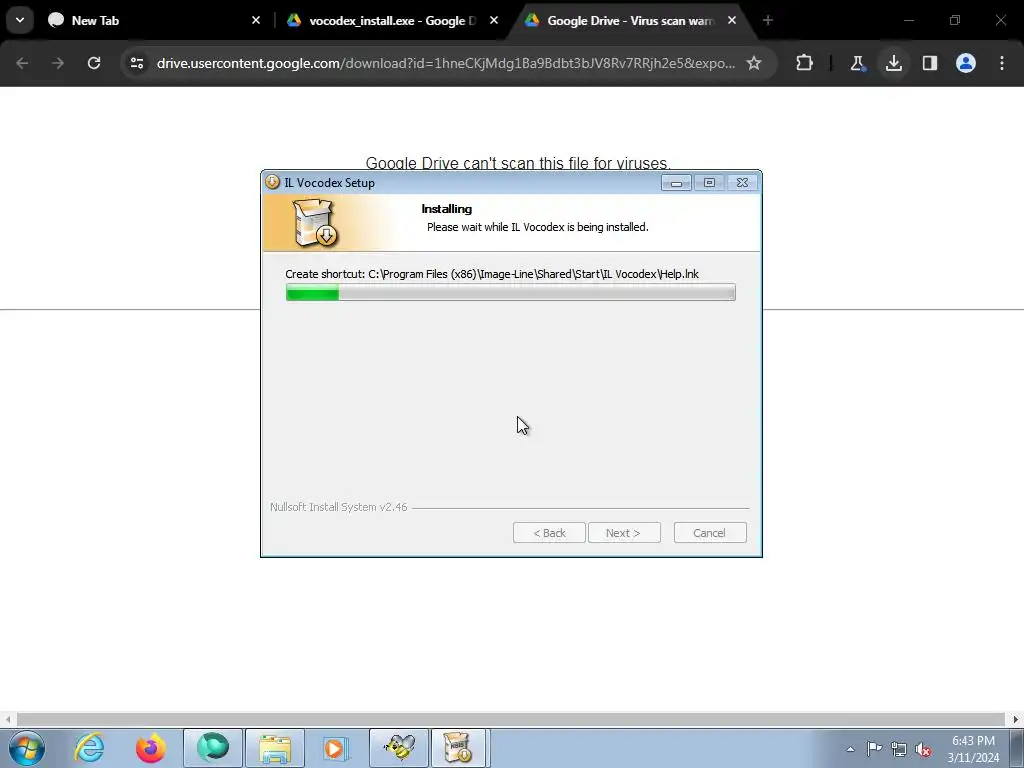Open Windows Media Player from taskbar
Viewport: 1024px width, 768px height.
coord(336,748)
